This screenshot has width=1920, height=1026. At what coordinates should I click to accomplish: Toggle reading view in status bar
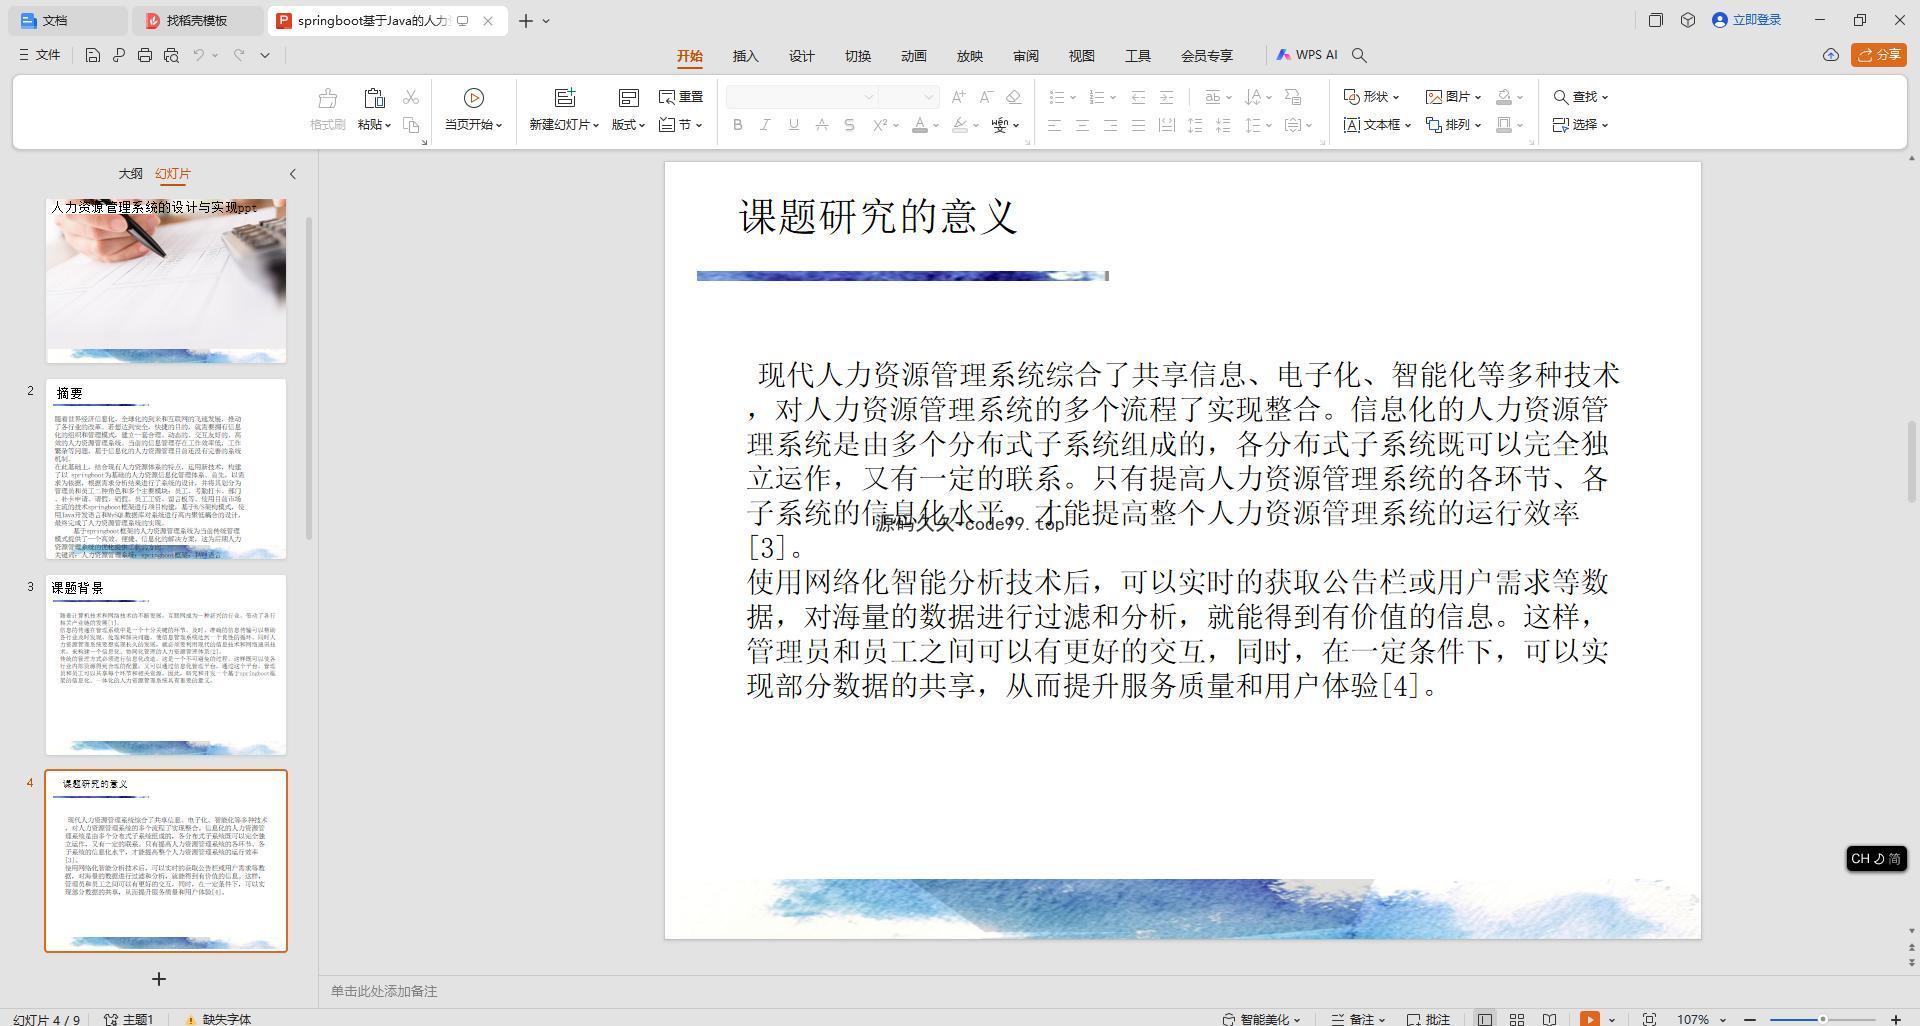[x=1549, y=1019]
